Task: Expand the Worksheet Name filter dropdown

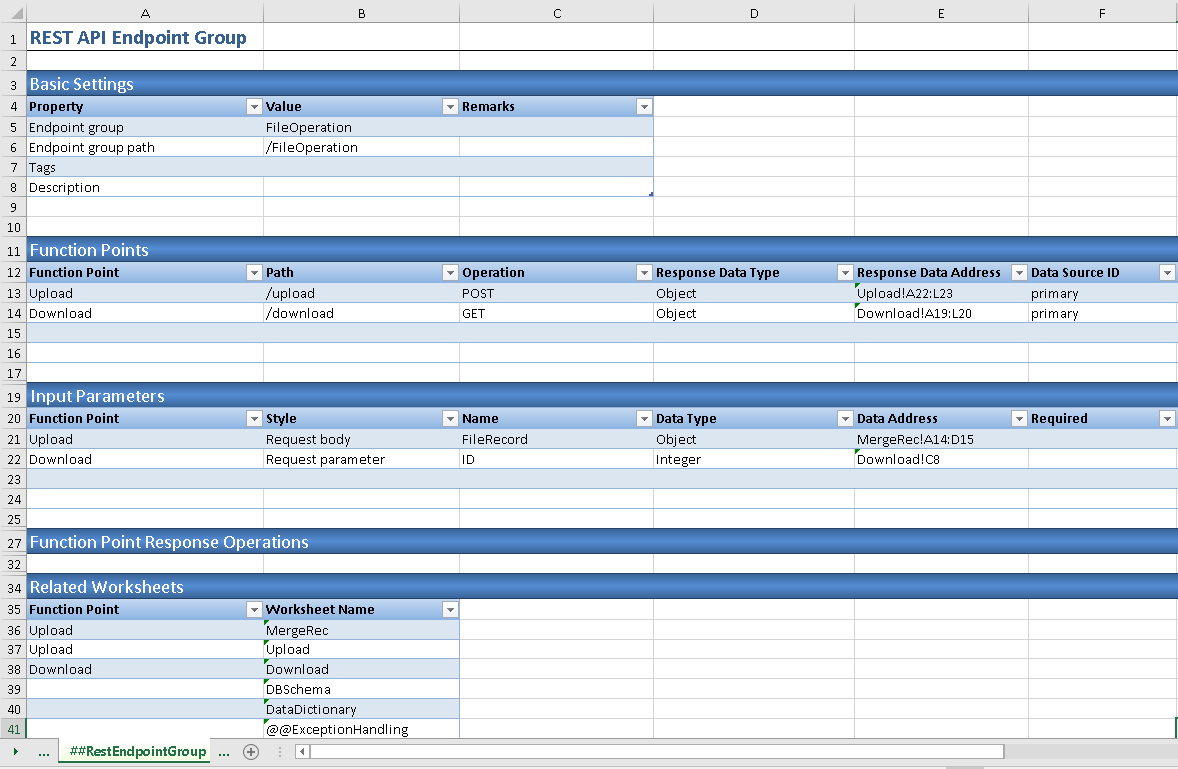Action: 449,610
